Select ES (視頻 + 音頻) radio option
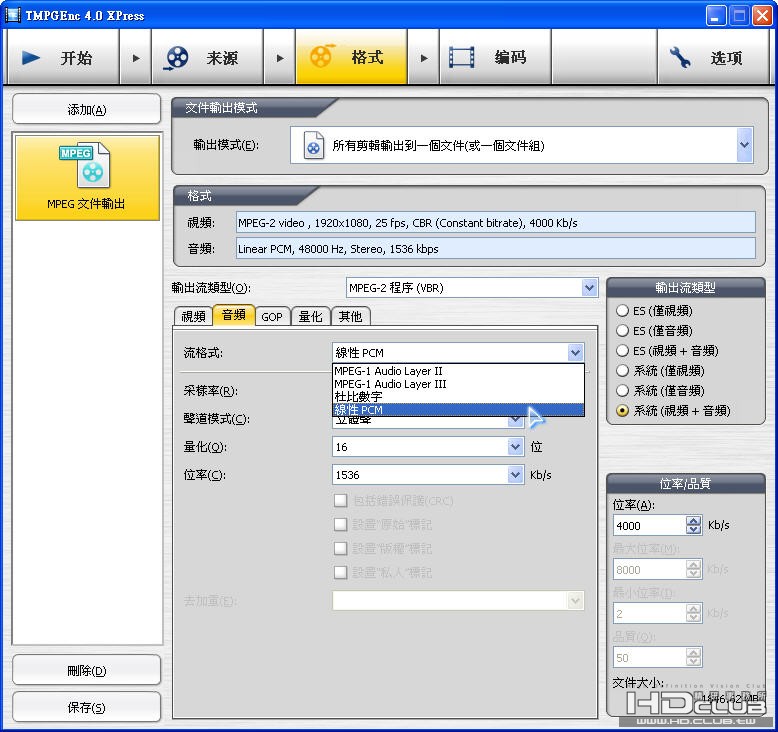The image size is (778, 732). point(622,350)
